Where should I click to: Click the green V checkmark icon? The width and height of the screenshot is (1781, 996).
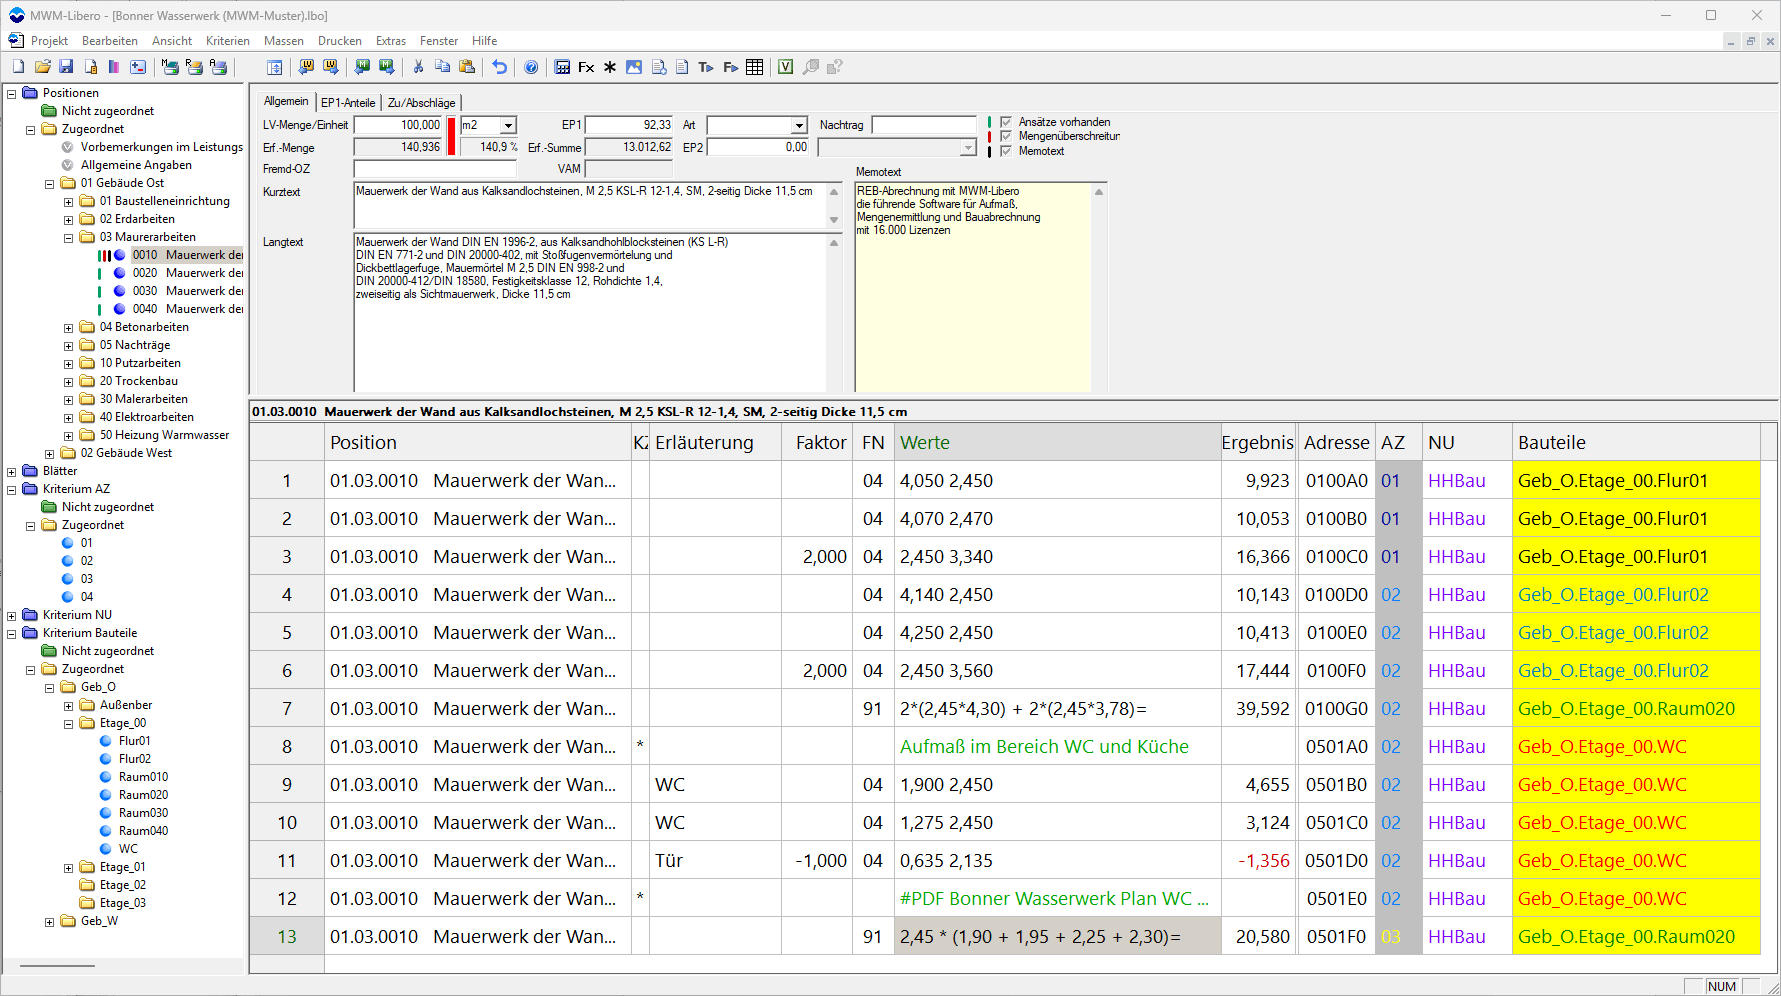(786, 67)
